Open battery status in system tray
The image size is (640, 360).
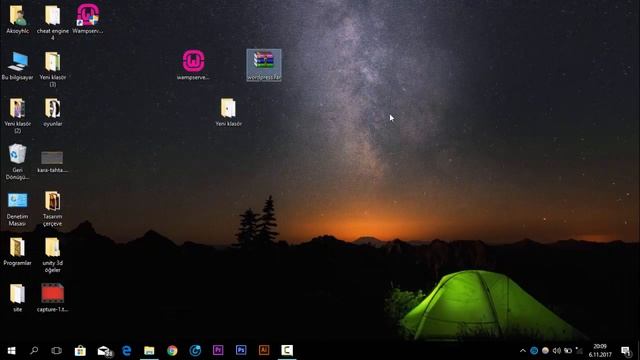click(568, 351)
